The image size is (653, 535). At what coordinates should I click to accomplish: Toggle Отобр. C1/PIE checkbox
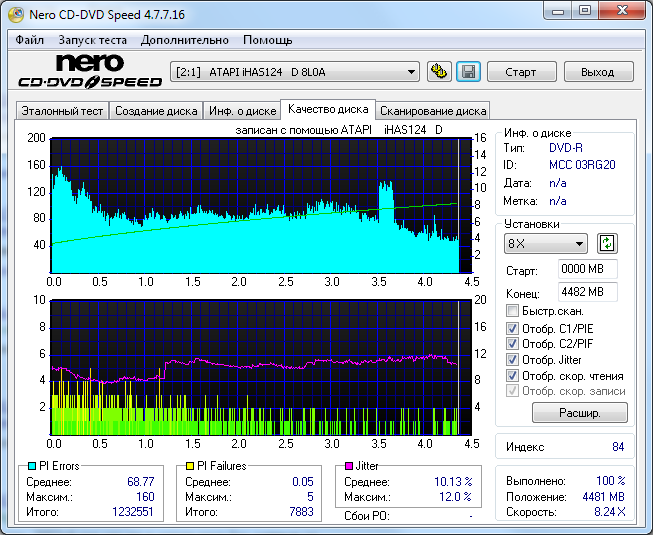[512, 328]
